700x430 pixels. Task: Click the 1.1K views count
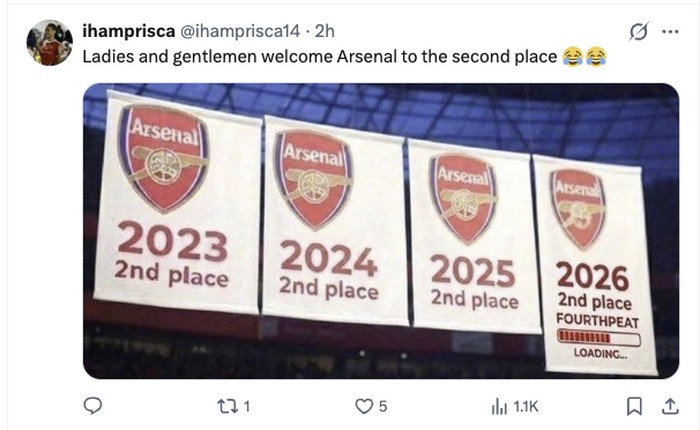click(x=526, y=406)
